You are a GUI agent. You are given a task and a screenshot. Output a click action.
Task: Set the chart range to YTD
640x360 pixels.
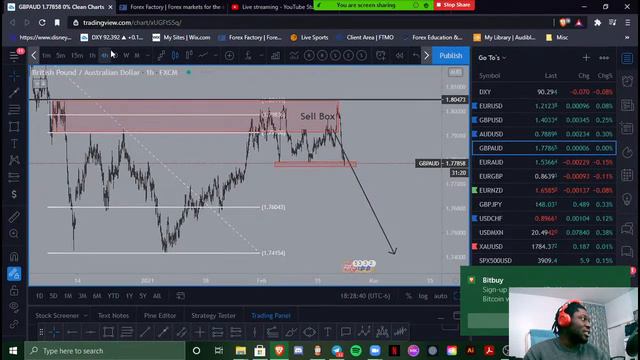[113, 296]
